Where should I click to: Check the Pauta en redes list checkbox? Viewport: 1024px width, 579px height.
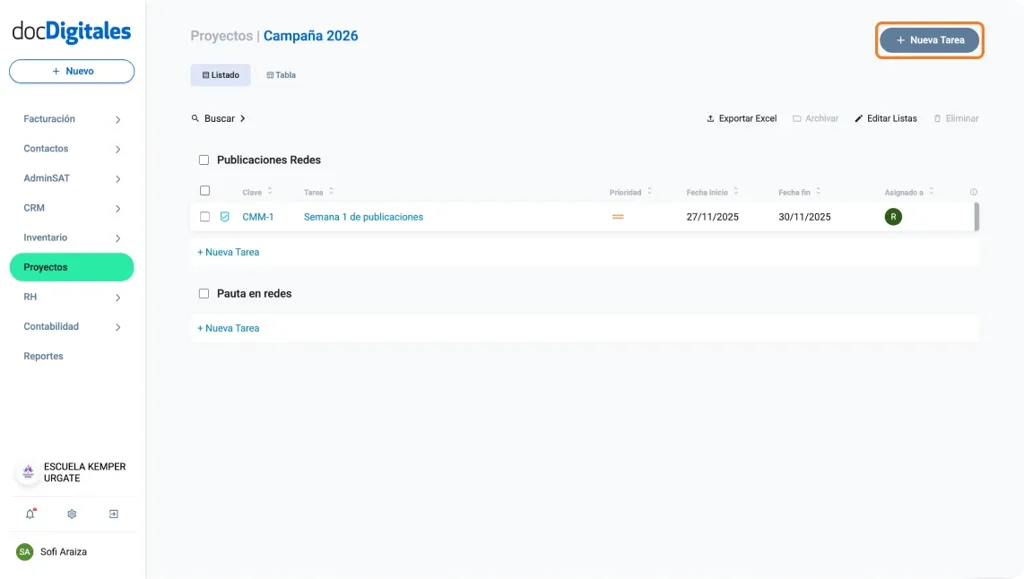tap(204, 293)
